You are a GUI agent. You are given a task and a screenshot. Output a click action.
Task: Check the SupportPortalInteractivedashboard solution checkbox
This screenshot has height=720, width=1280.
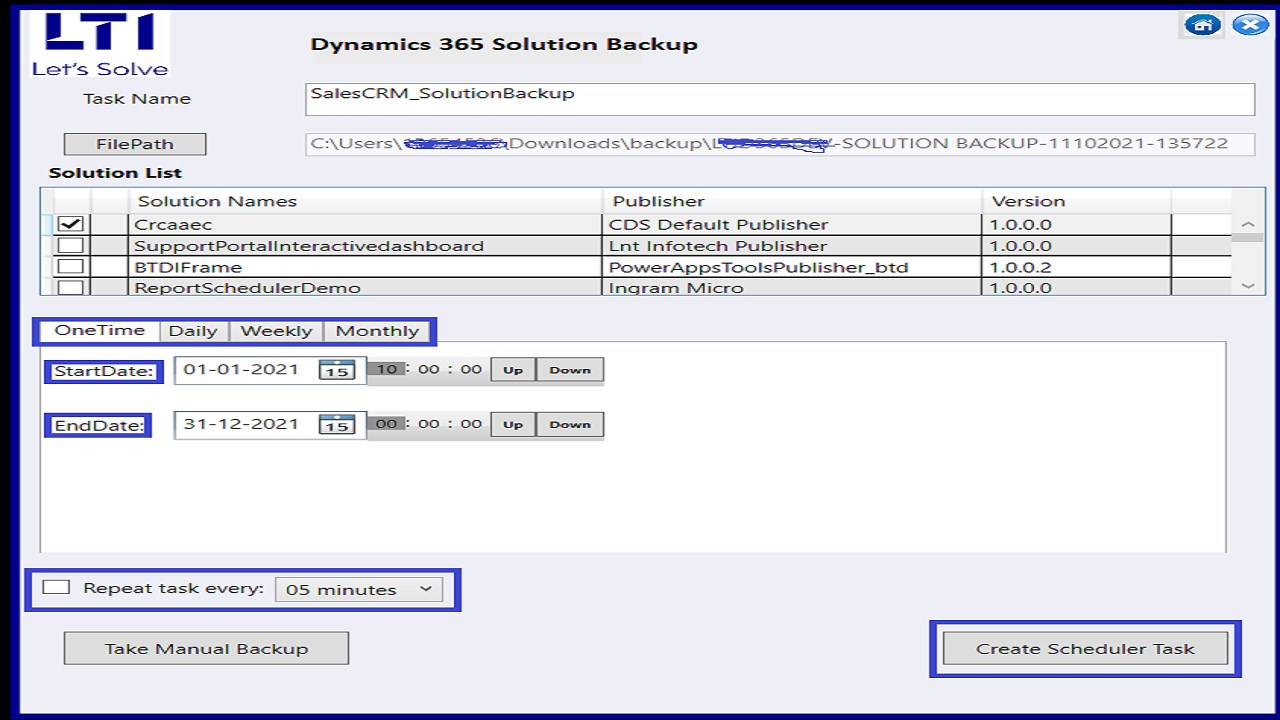tap(71, 245)
